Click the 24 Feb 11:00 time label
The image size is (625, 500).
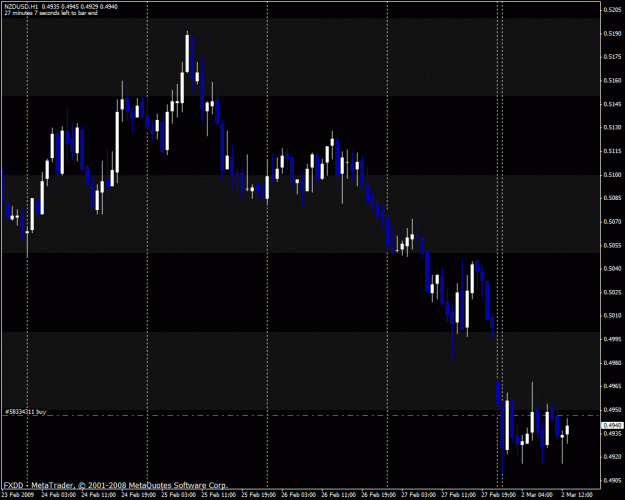click(x=98, y=495)
